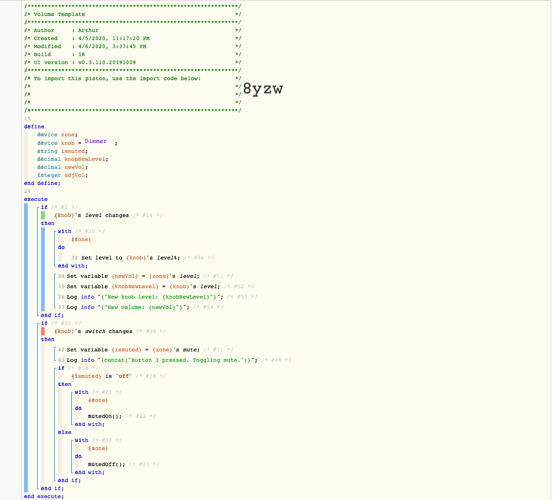Select the string ismuted variable line
Viewport: 555px width, 500px height.
pyautogui.click(x=62, y=151)
